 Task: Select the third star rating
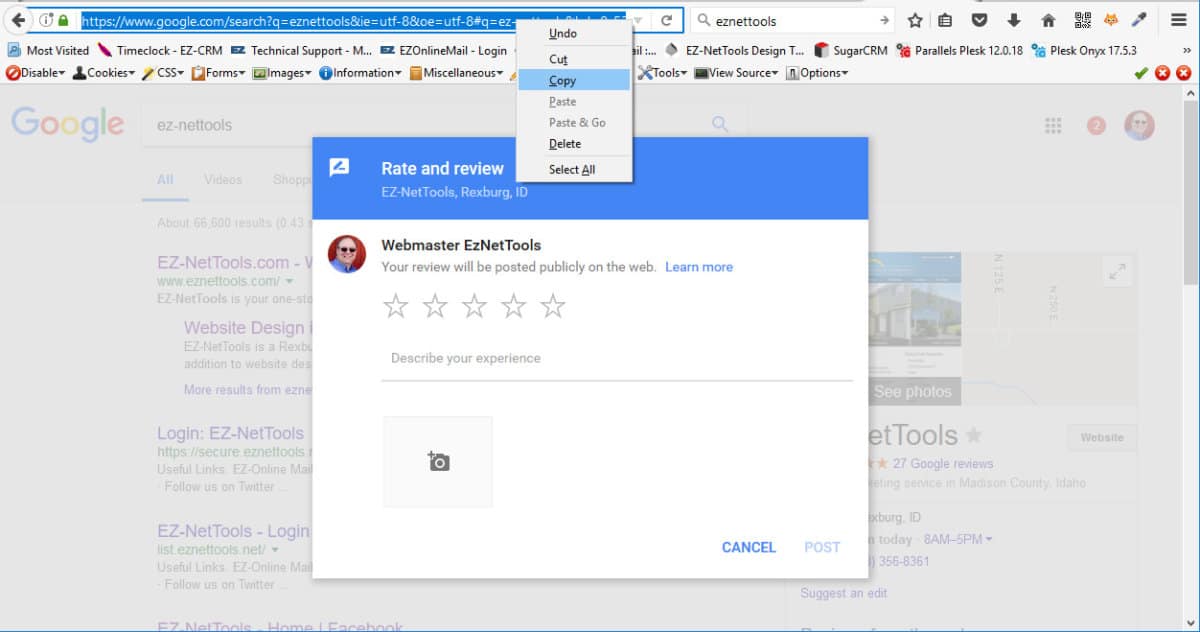tap(474, 306)
